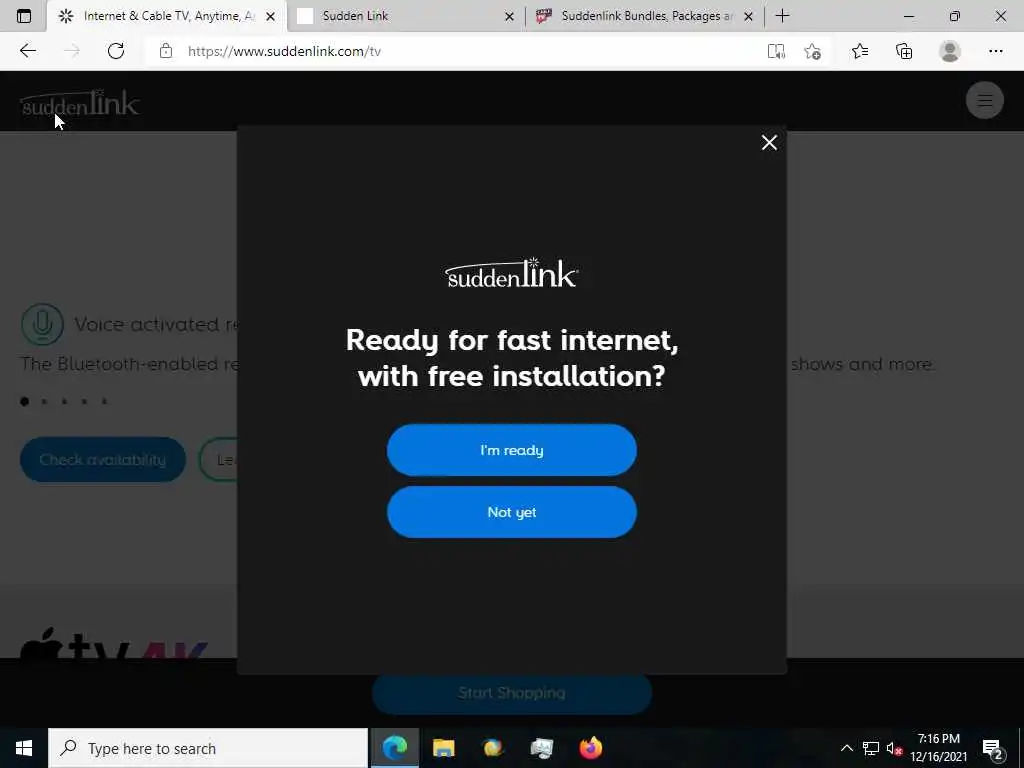Viewport: 1024px width, 768px height.
Task: Open the browser profile avatar
Action: click(950, 52)
